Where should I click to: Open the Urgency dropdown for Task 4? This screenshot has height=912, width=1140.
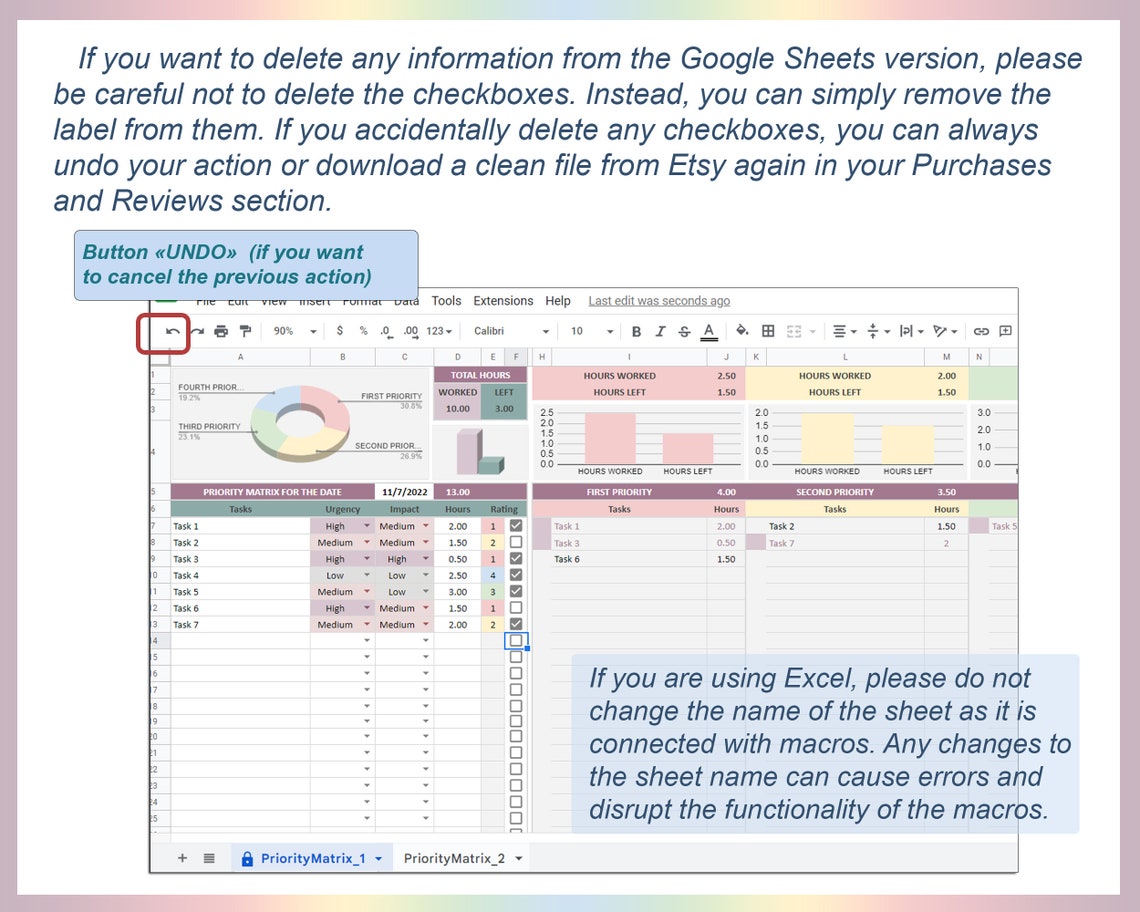click(366, 575)
